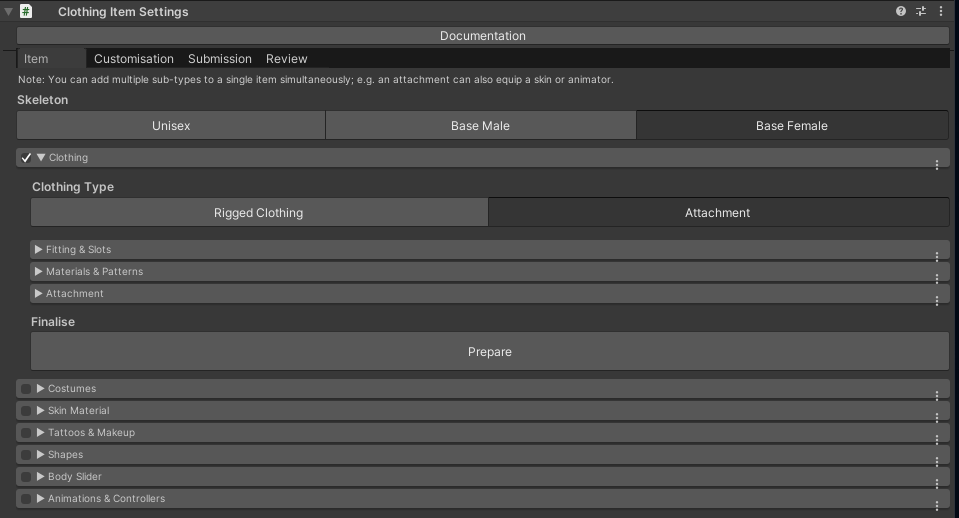Viewport: 959px width, 518px height.
Task: Click the Prepare button
Action: click(489, 352)
